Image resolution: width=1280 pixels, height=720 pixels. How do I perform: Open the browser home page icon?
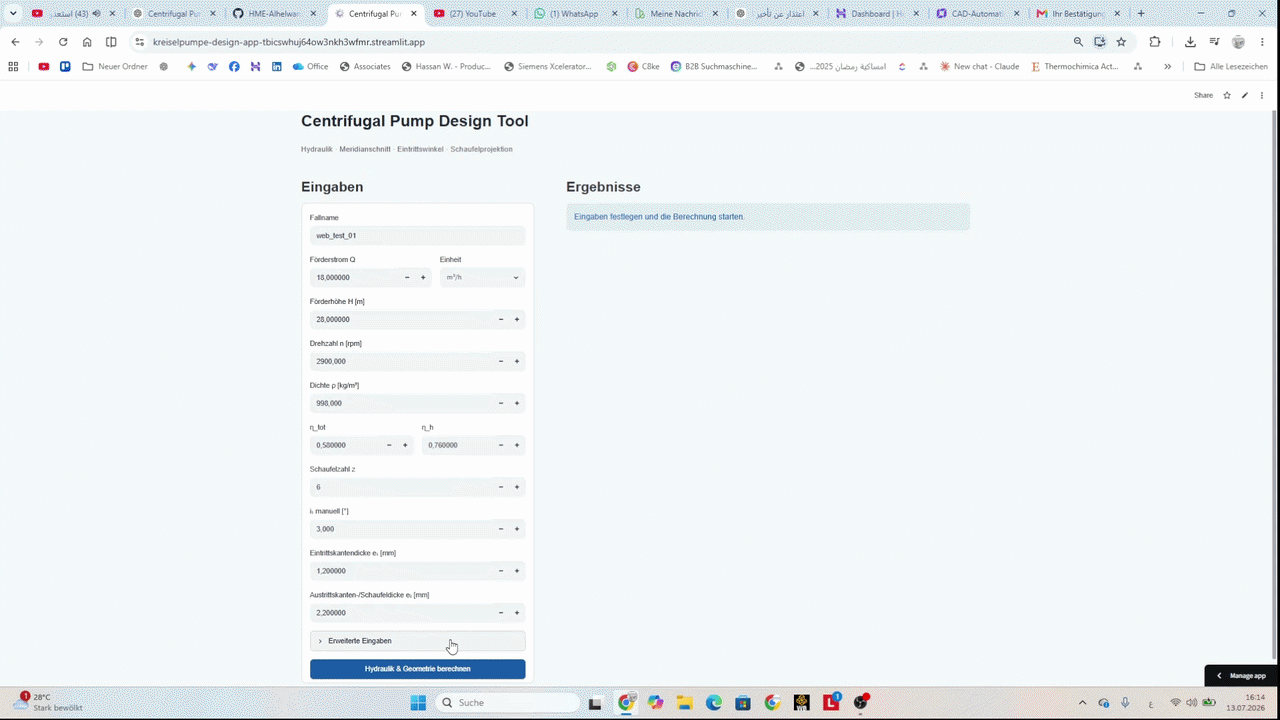pyautogui.click(x=87, y=42)
